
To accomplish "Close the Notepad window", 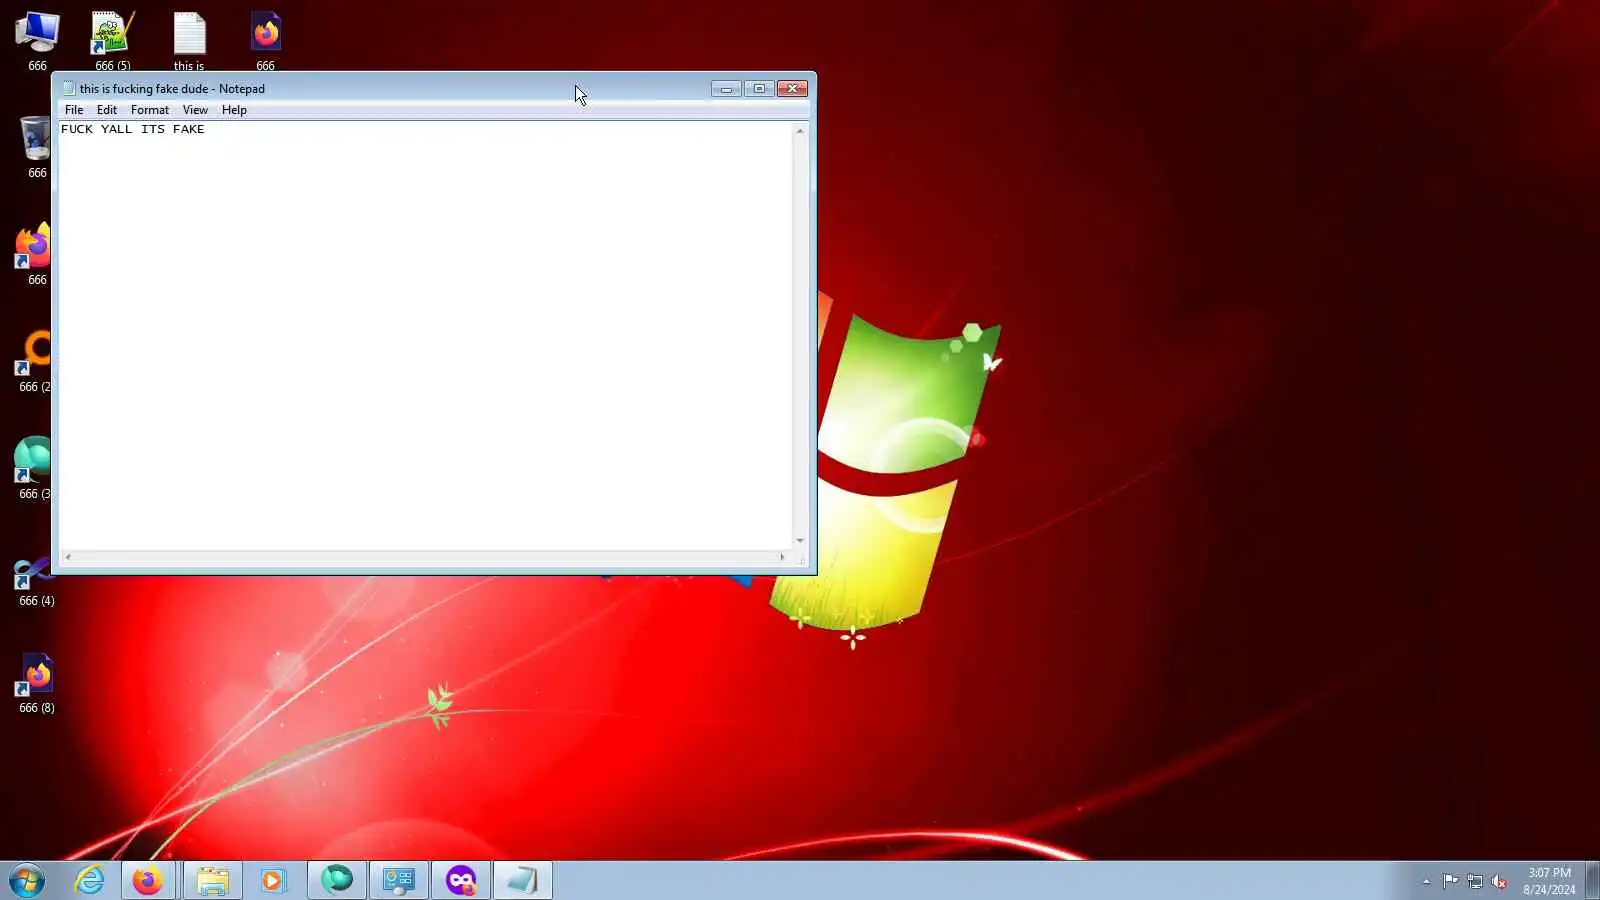I will click(x=792, y=89).
